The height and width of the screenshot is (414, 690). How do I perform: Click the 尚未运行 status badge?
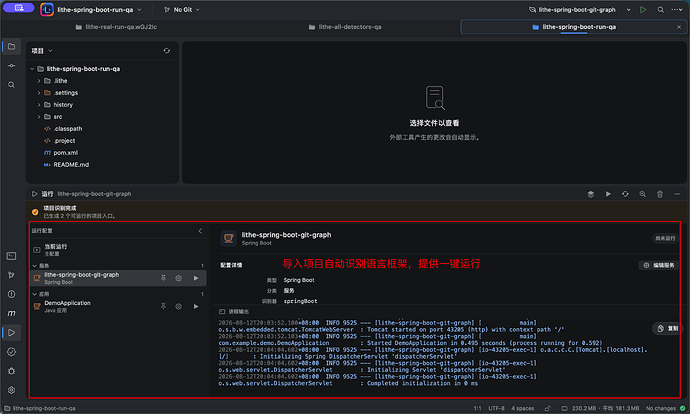[664, 238]
